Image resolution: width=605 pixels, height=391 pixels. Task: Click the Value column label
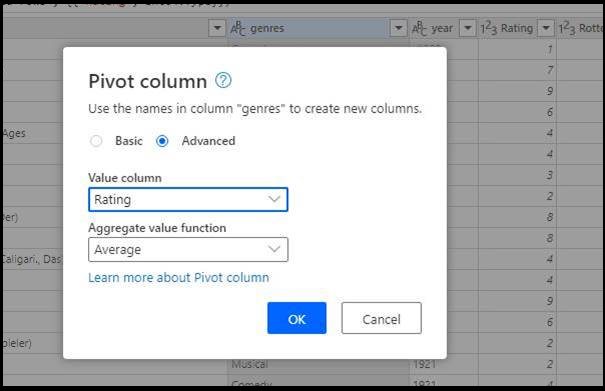pos(125,178)
